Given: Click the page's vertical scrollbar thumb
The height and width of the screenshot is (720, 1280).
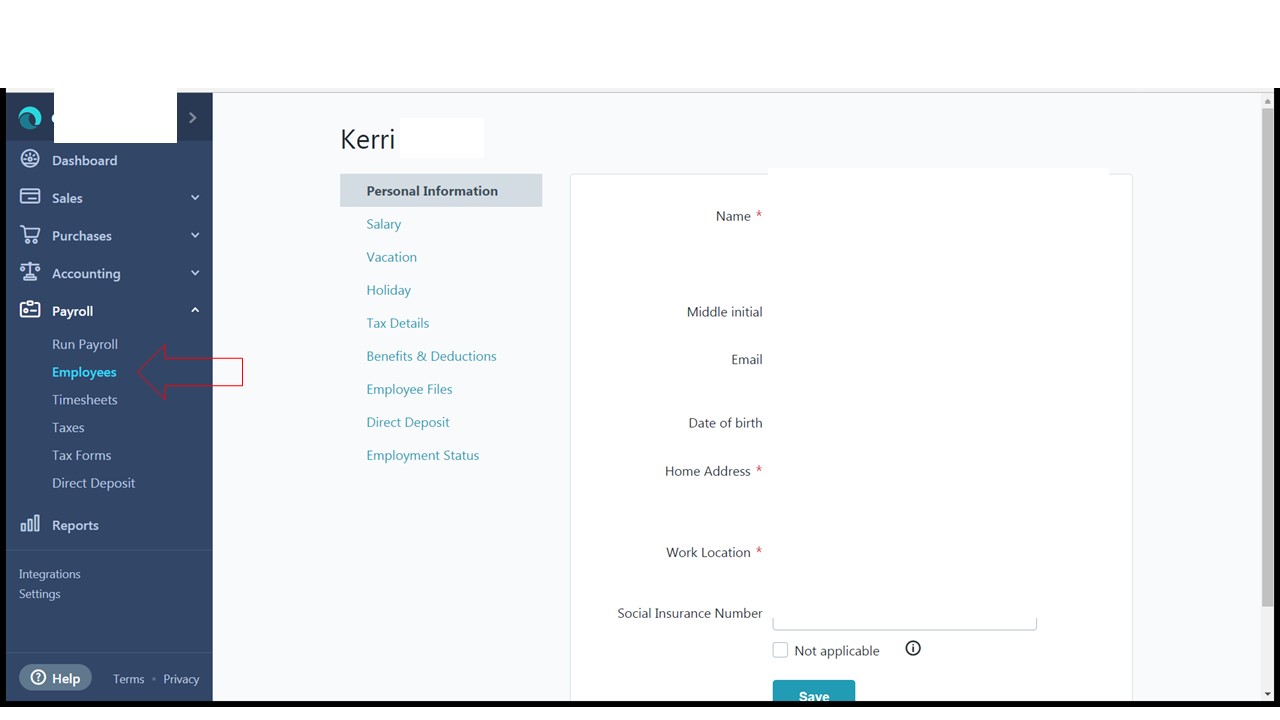Looking at the screenshot, I should click(1268, 355).
